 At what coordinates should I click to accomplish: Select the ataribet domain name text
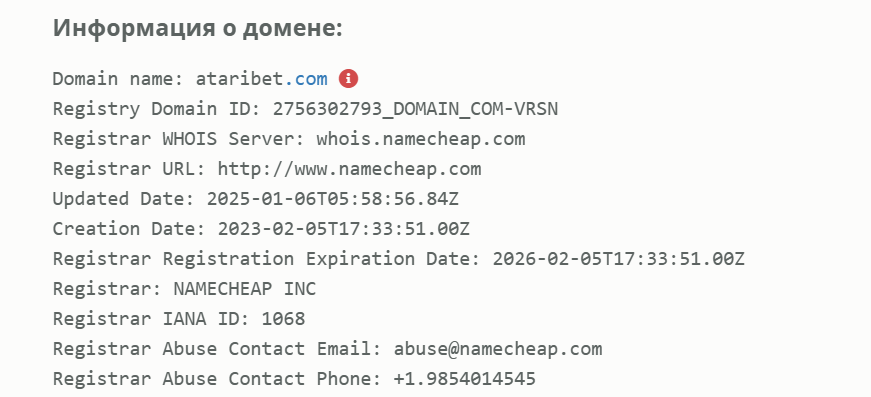(x=240, y=79)
